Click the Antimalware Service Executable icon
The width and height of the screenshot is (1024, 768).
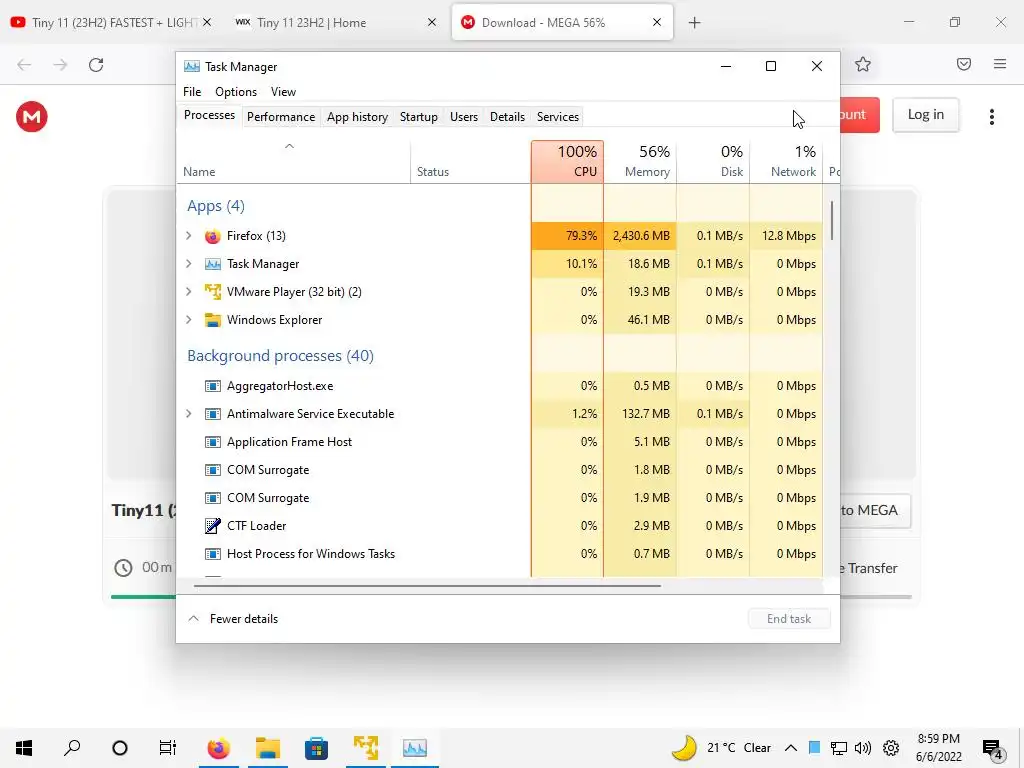[x=212, y=414]
